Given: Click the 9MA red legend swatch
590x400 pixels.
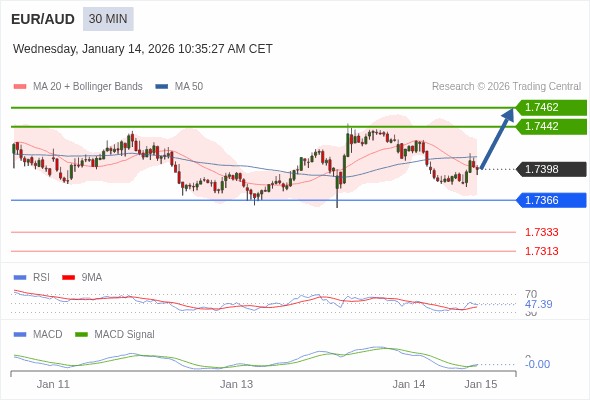Looking at the screenshot, I should coord(68,278).
